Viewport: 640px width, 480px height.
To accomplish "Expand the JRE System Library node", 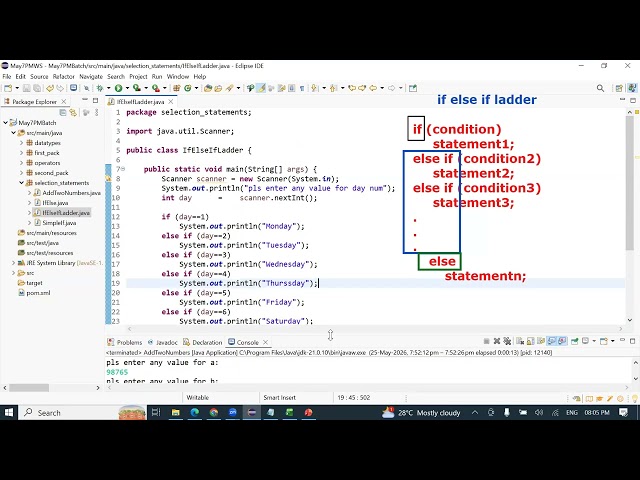I will [13, 263].
